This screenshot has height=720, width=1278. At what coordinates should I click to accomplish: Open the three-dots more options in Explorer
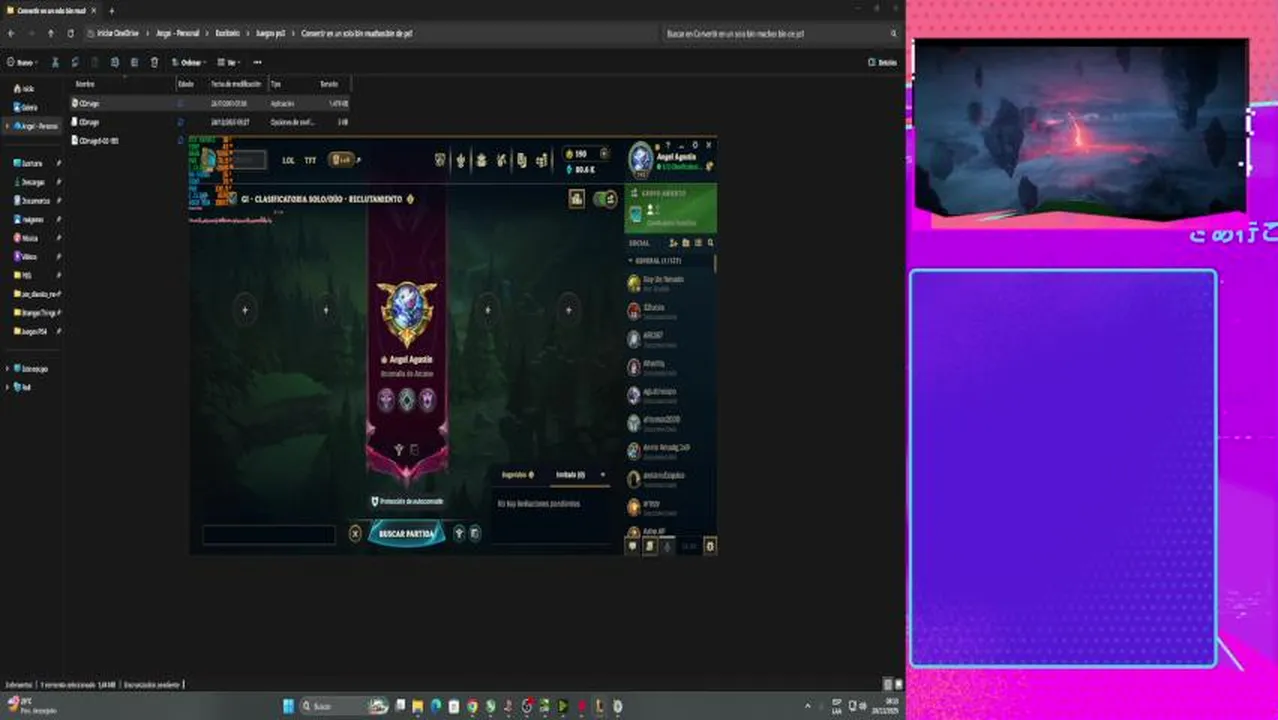(x=257, y=62)
